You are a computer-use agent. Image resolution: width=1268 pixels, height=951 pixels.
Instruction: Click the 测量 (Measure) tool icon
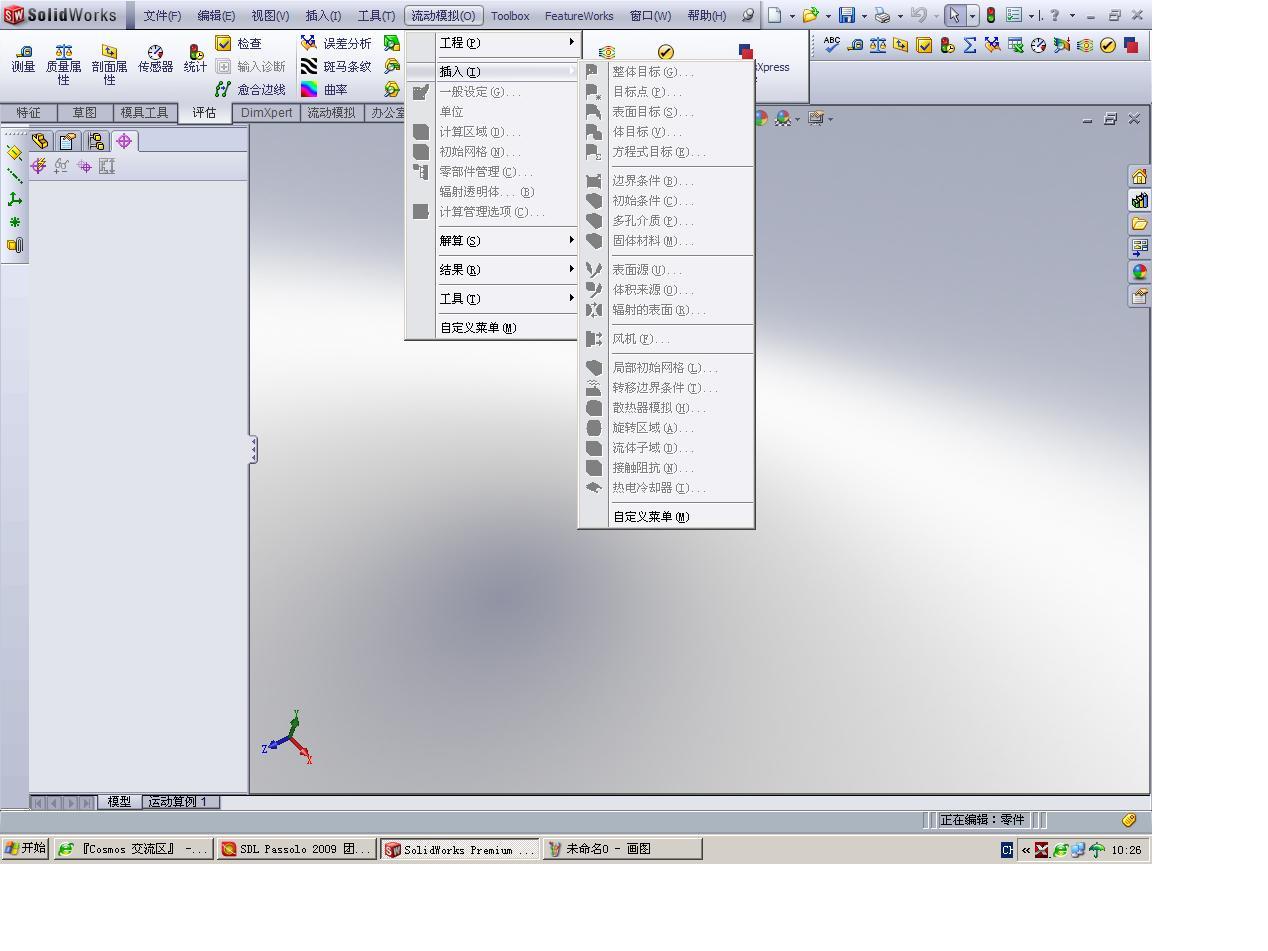[x=23, y=52]
